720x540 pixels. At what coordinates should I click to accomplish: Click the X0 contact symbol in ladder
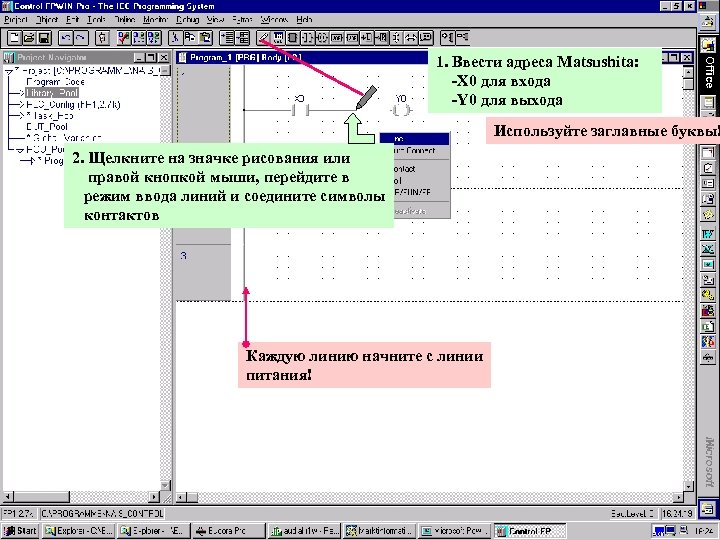[x=299, y=110]
